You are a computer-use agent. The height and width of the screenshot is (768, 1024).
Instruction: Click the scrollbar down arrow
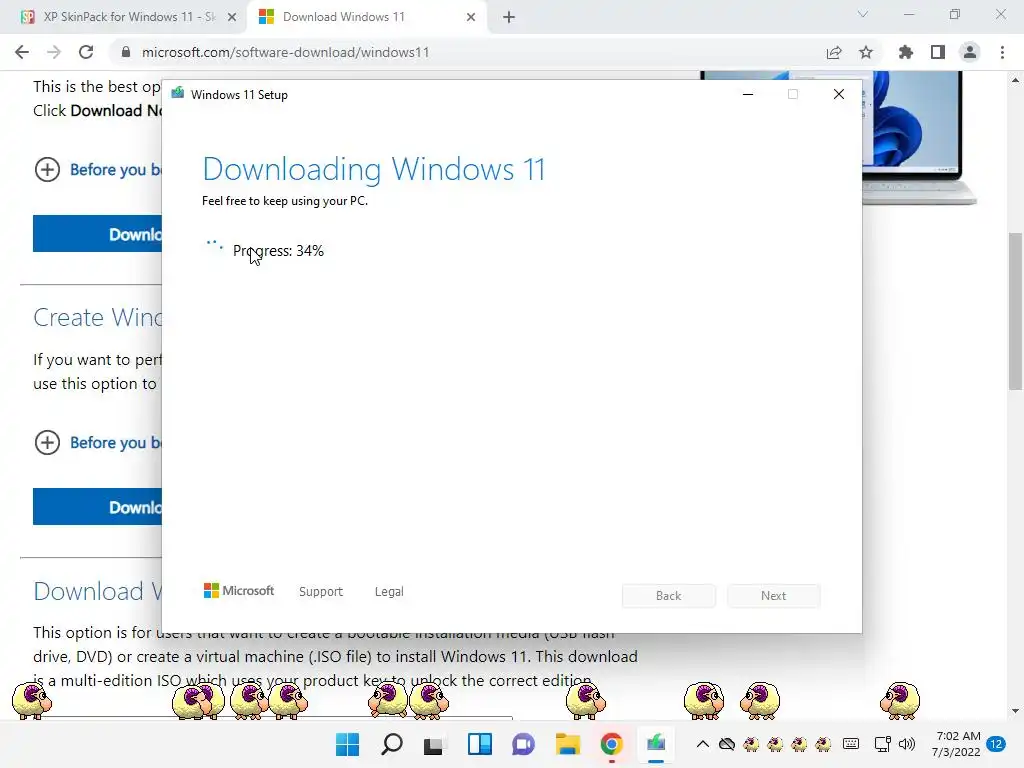[x=1016, y=711]
